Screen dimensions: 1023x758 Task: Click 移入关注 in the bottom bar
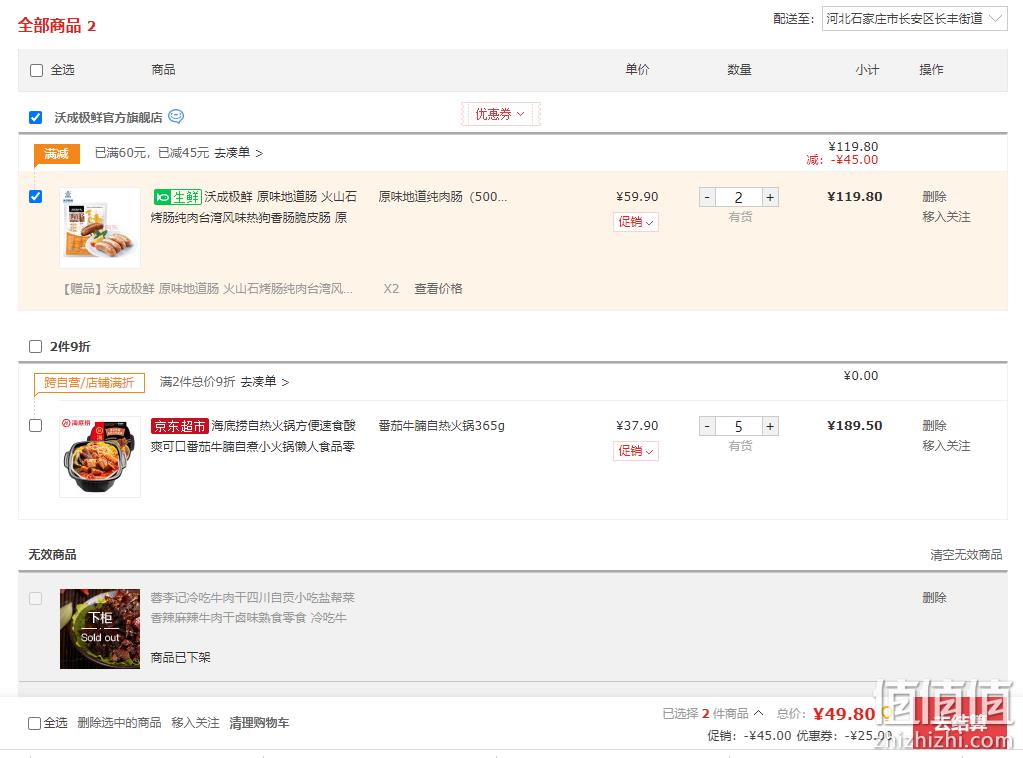click(195, 723)
